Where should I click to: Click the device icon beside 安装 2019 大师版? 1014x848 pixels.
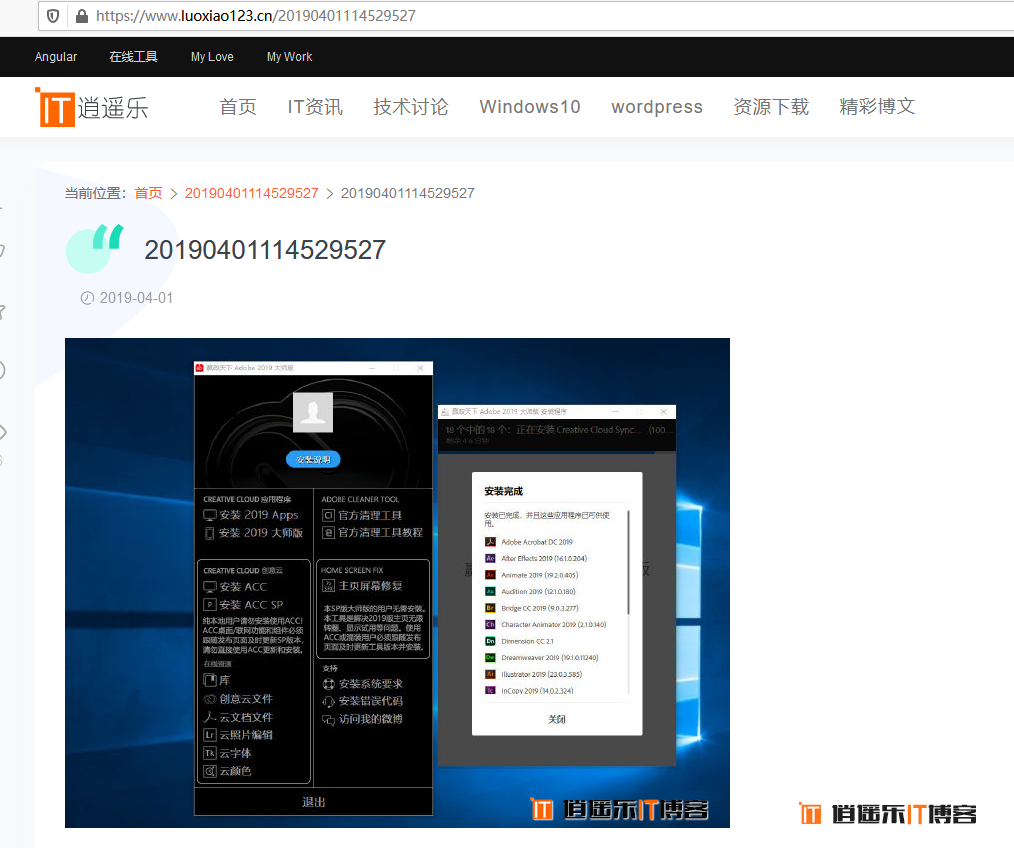click(210, 533)
